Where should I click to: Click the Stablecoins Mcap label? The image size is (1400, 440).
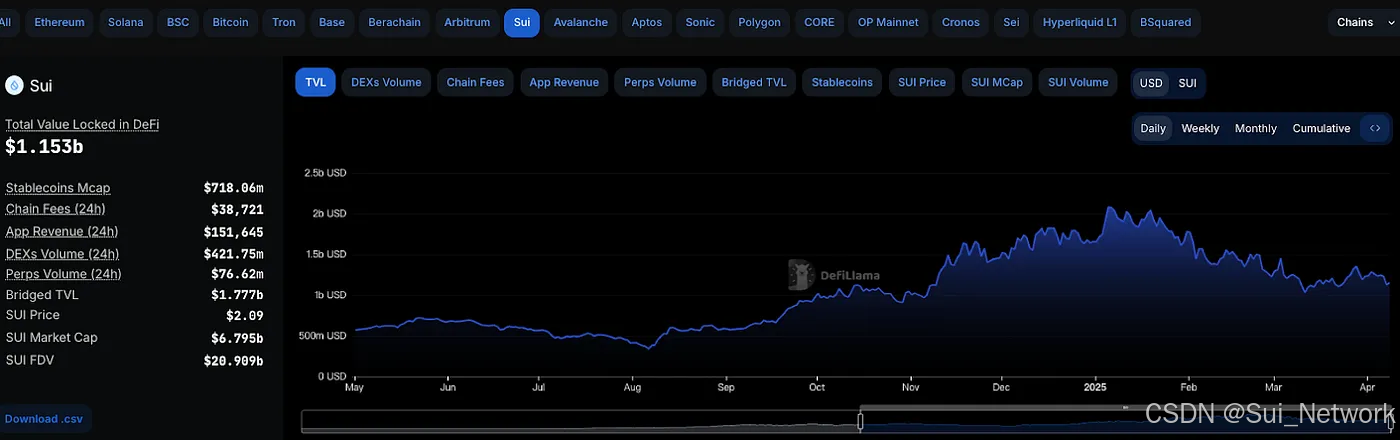pyautogui.click(x=58, y=188)
